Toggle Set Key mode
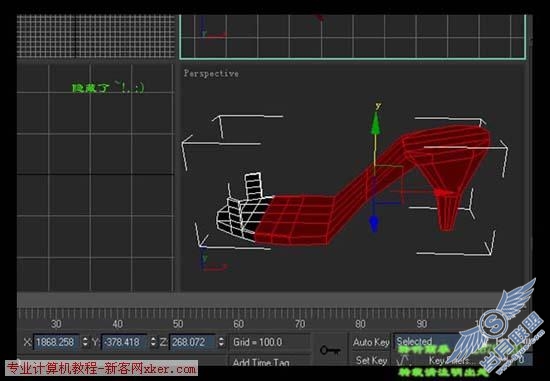The height and width of the screenshot is (381, 550). click(371, 360)
